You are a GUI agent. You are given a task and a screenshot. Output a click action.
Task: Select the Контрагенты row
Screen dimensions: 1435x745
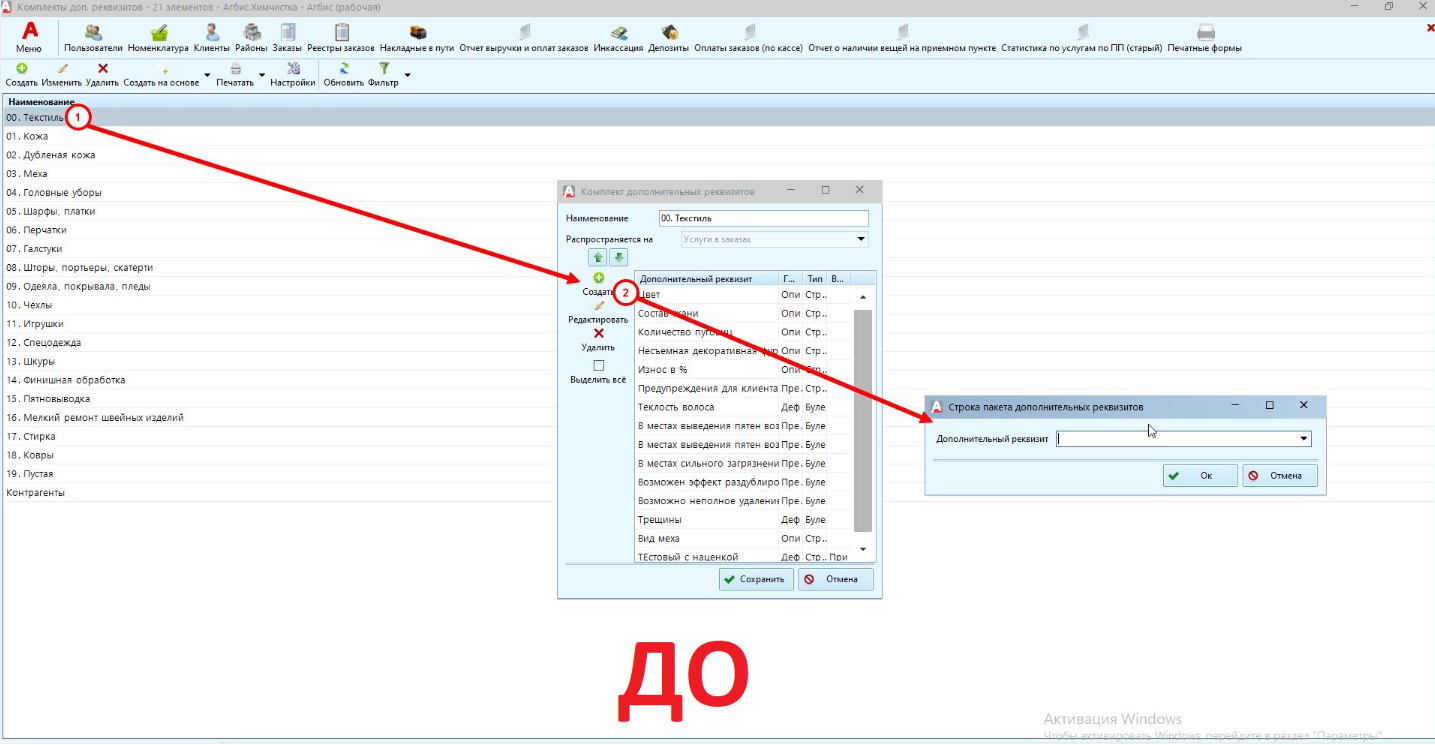pos(717,492)
